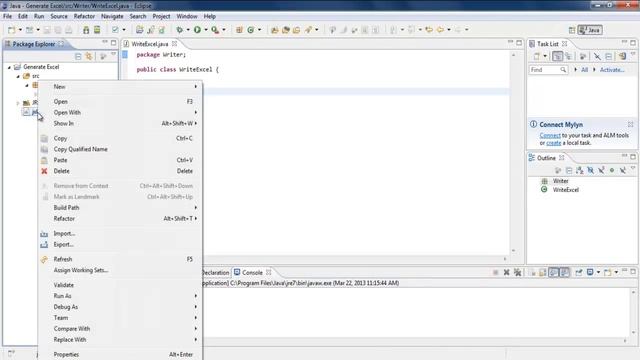The width and height of the screenshot is (640, 360).
Task: Toggle Hide Static Members in Outline
Action: click(601, 170)
